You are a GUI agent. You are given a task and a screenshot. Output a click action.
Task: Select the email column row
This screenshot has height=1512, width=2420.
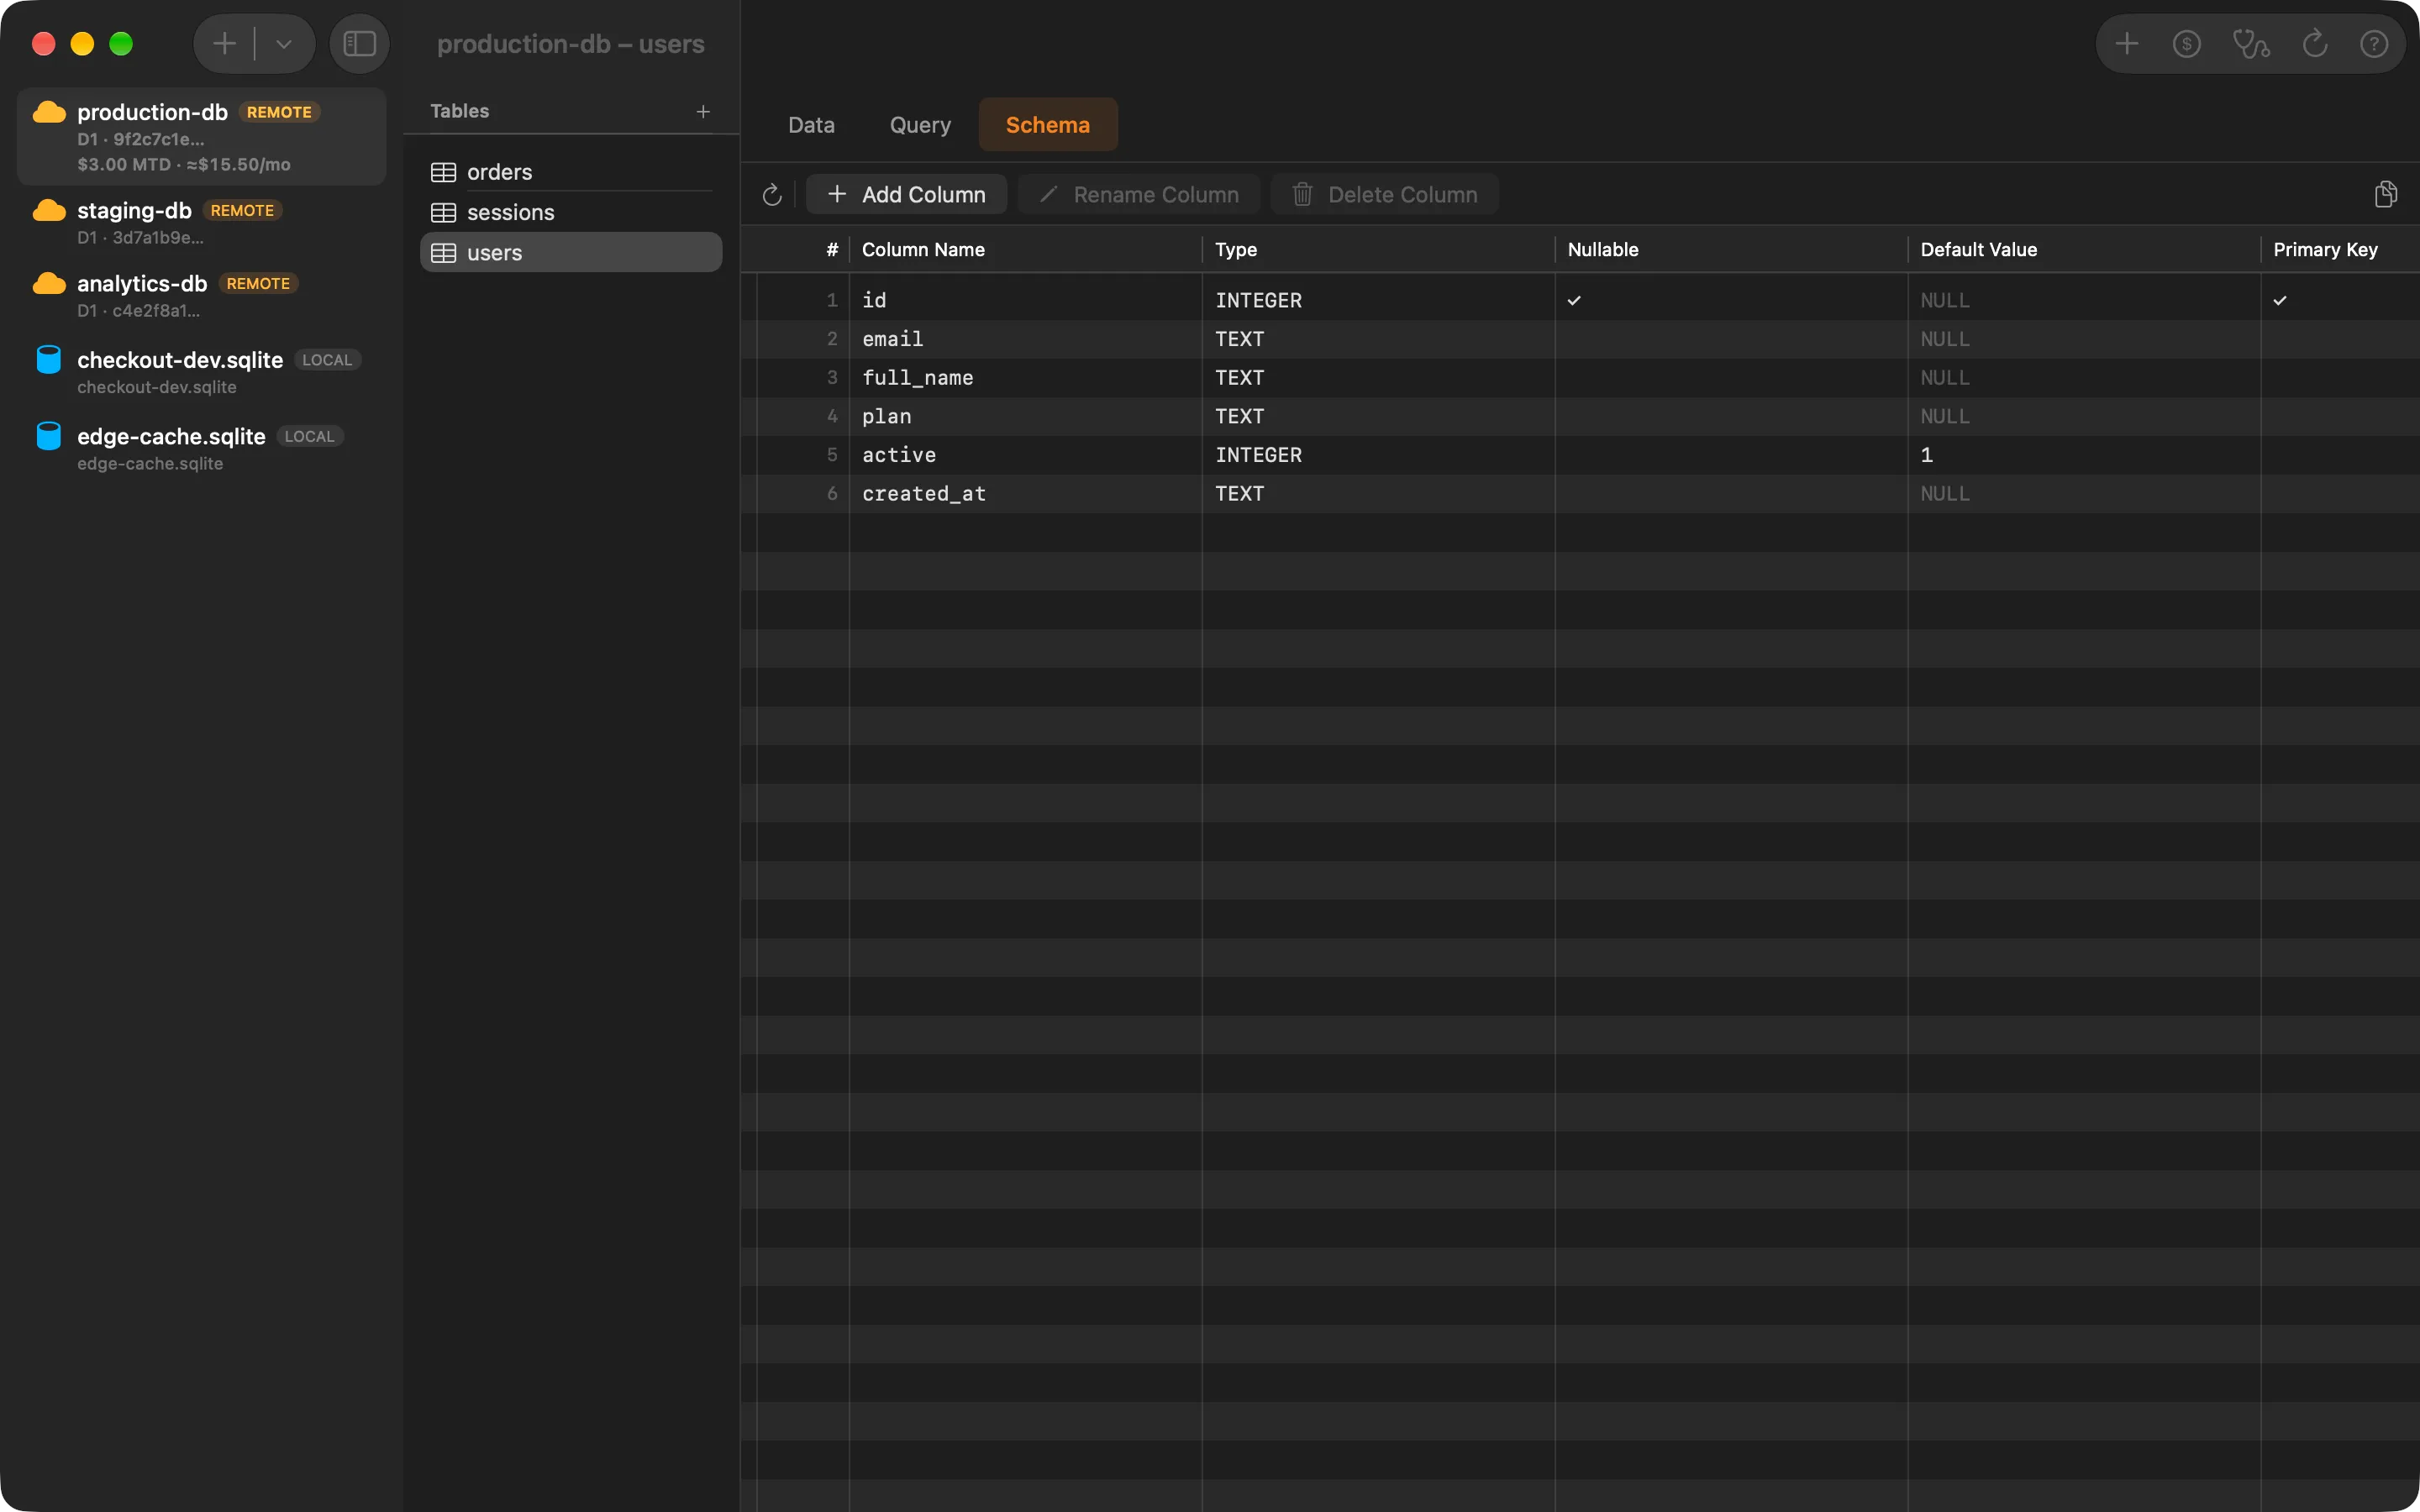click(x=1580, y=339)
